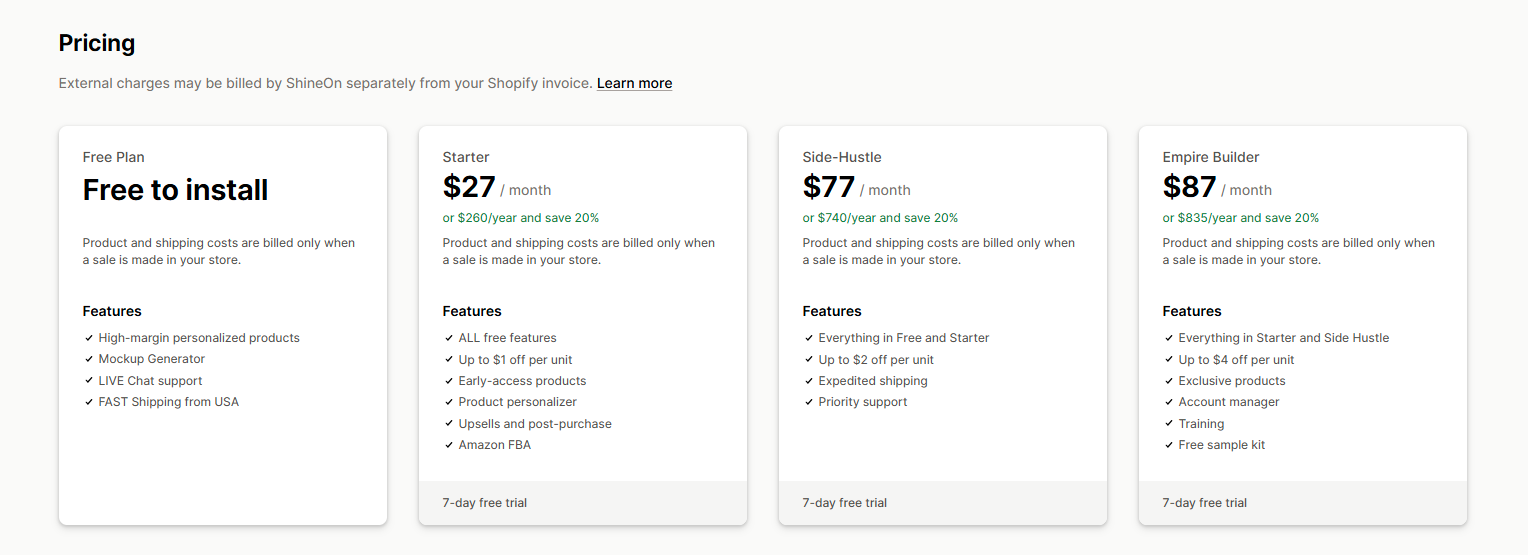Click checkmark beside Account manager
Screen dimensions: 1528x555
pos(1169,402)
